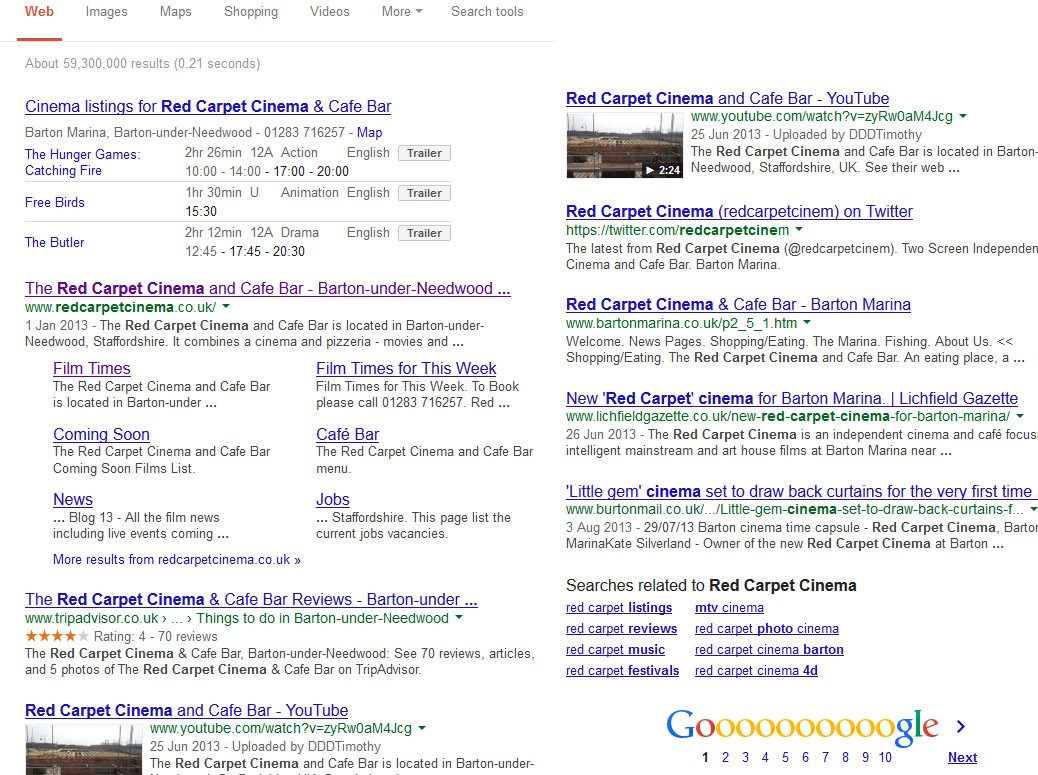Screen dimensions: 1038x775
Task: Expand options arrow beside bartonmarina.co.uk URL
Action: [806, 323]
